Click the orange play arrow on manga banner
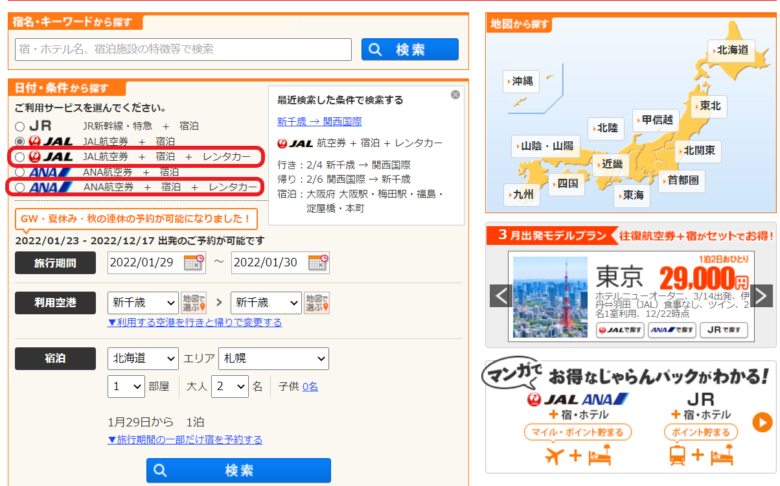 coord(762,423)
